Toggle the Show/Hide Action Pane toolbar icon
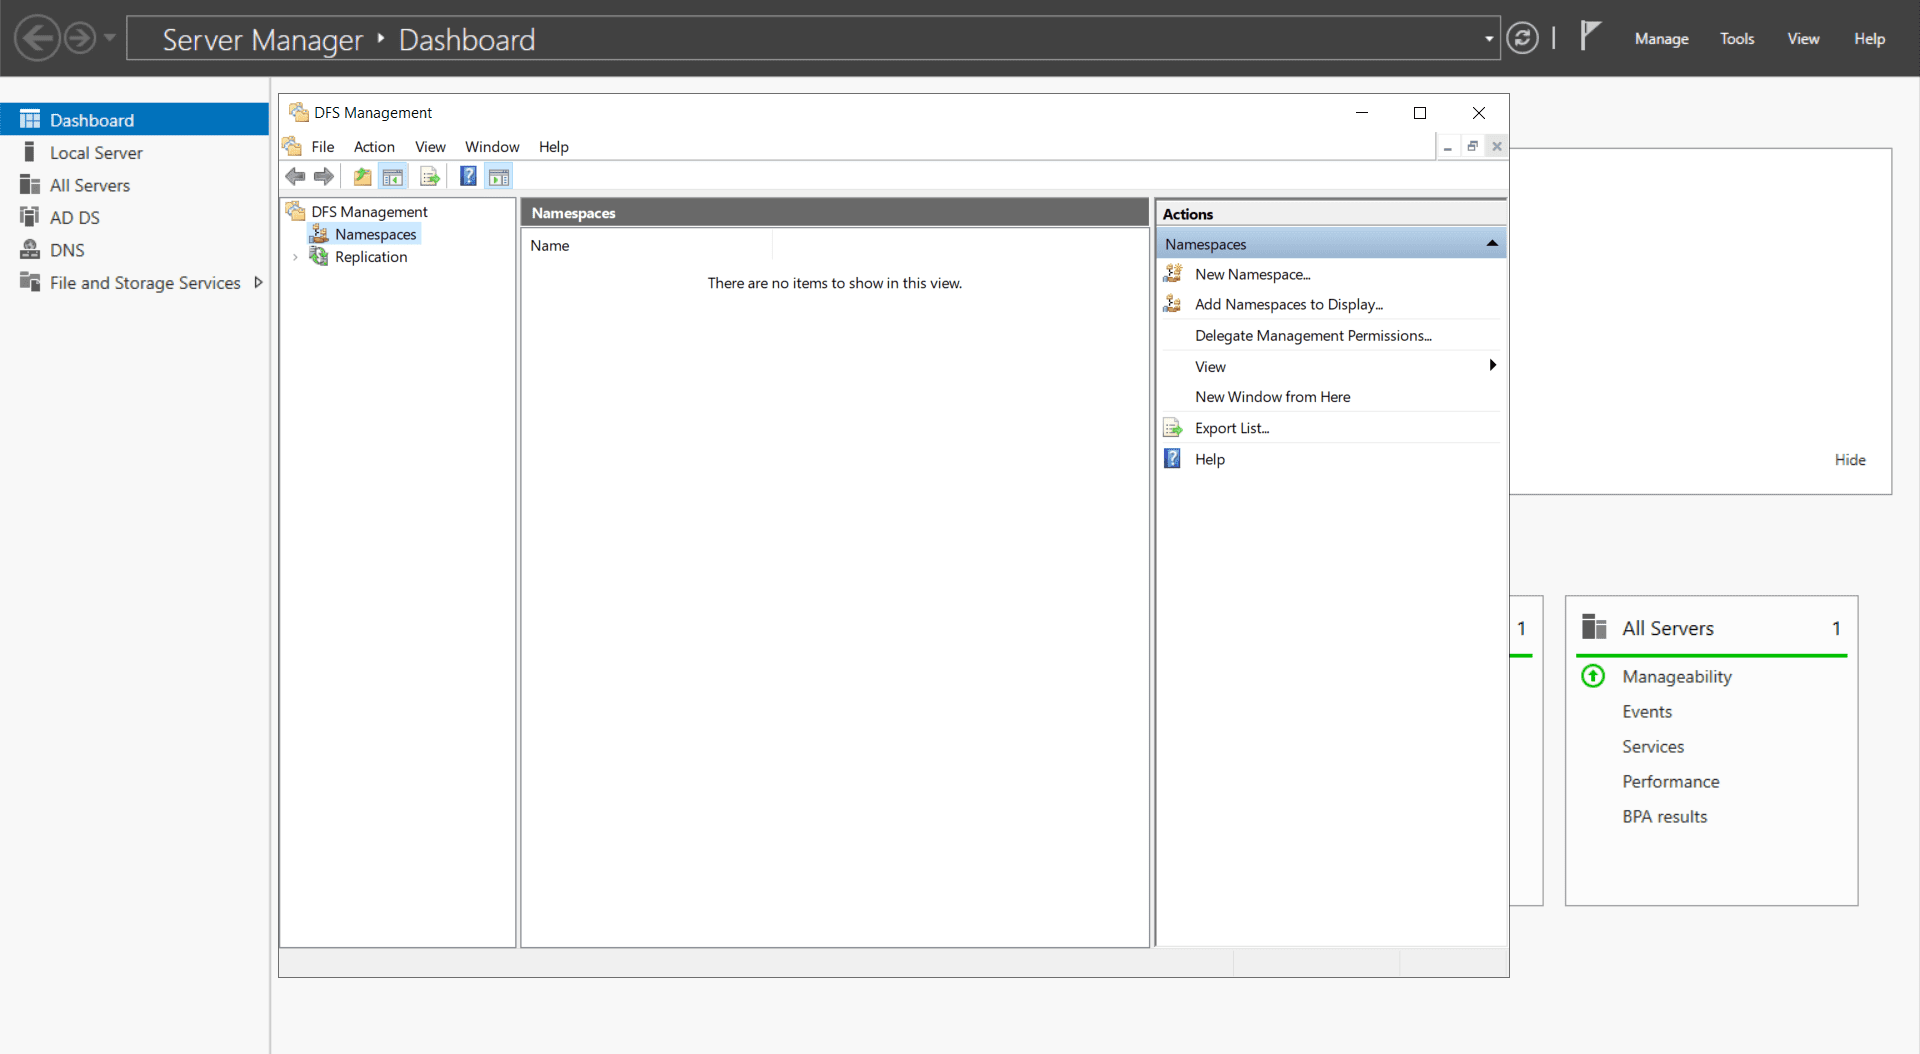Viewport: 1920px width, 1054px height. [x=499, y=177]
